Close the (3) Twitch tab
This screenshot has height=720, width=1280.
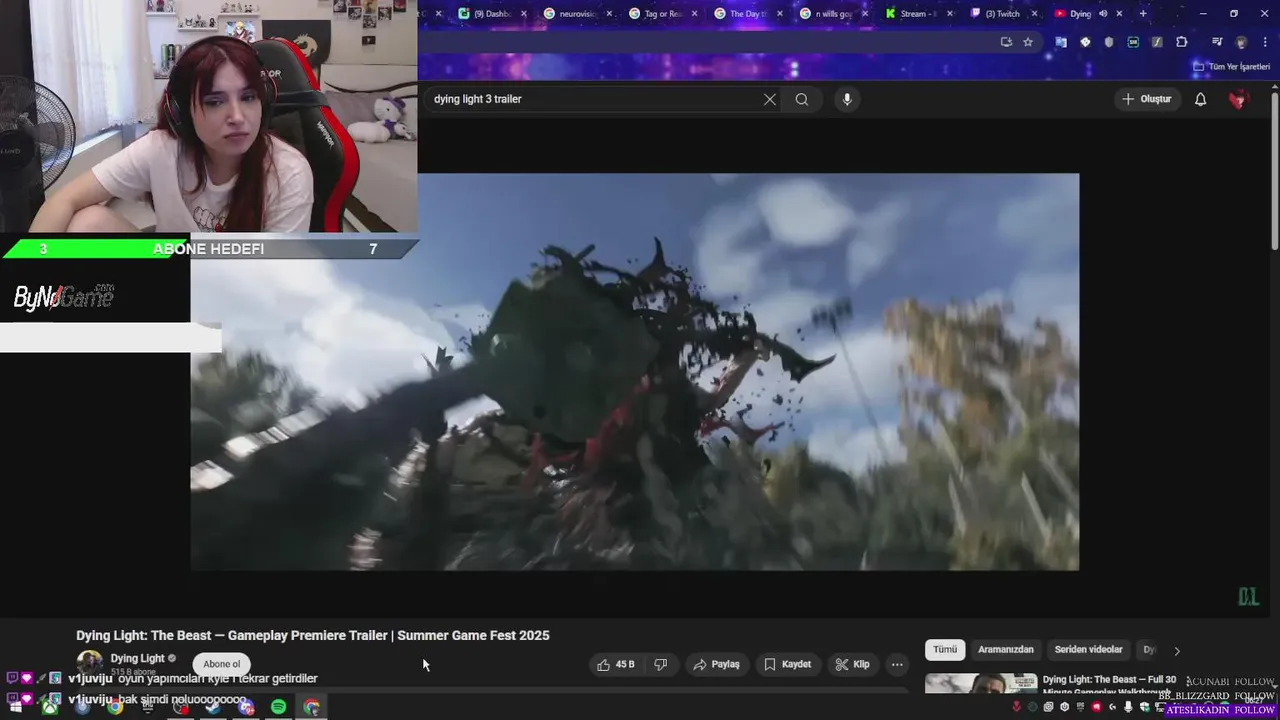click(1035, 14)
